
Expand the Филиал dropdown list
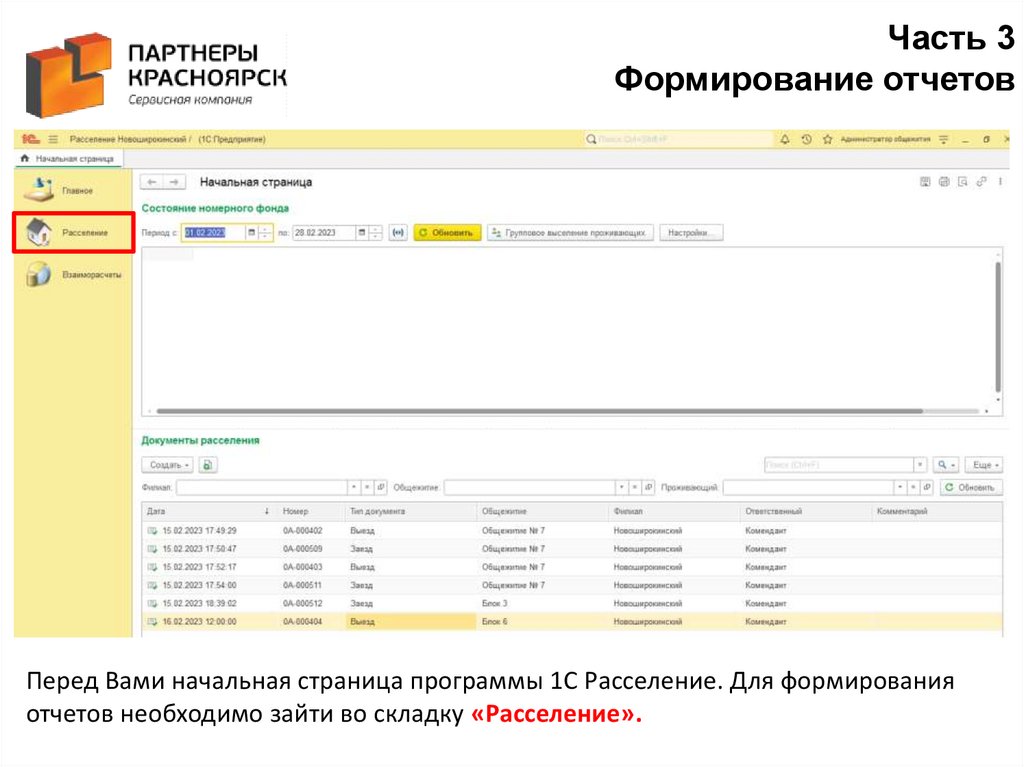coord(353,487)
